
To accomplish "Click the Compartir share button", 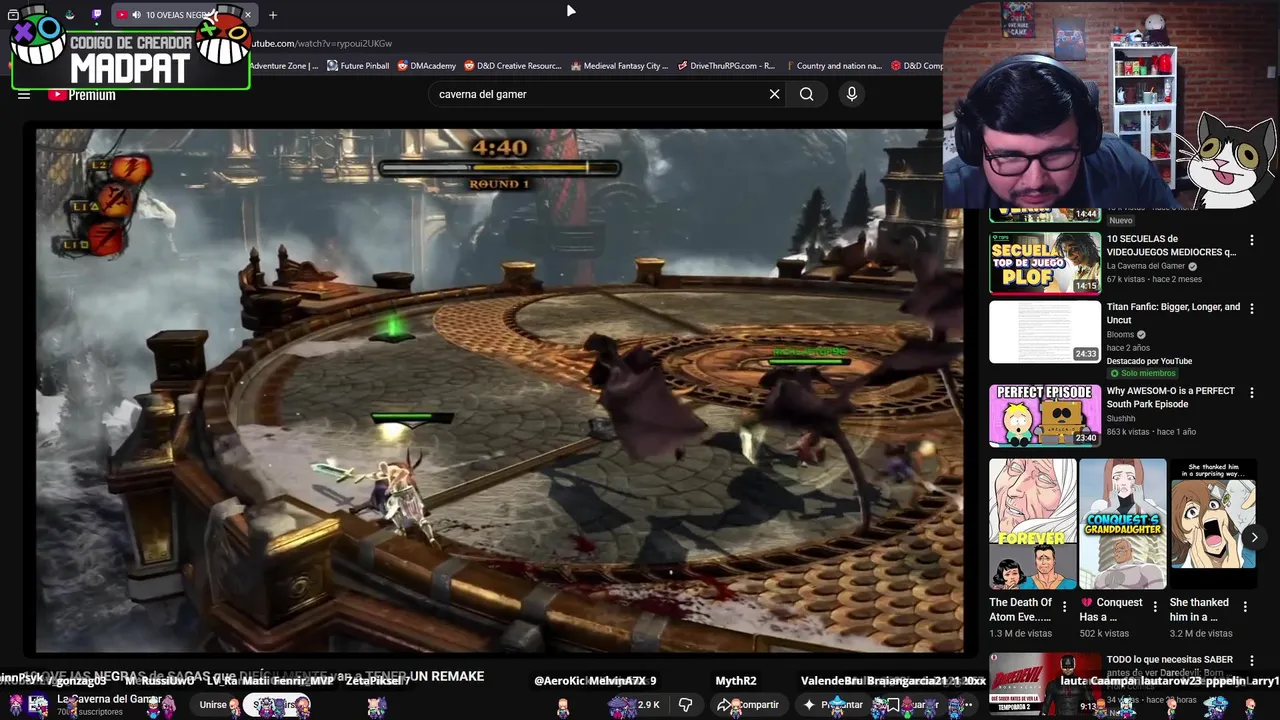I will (x=748, y=705).
